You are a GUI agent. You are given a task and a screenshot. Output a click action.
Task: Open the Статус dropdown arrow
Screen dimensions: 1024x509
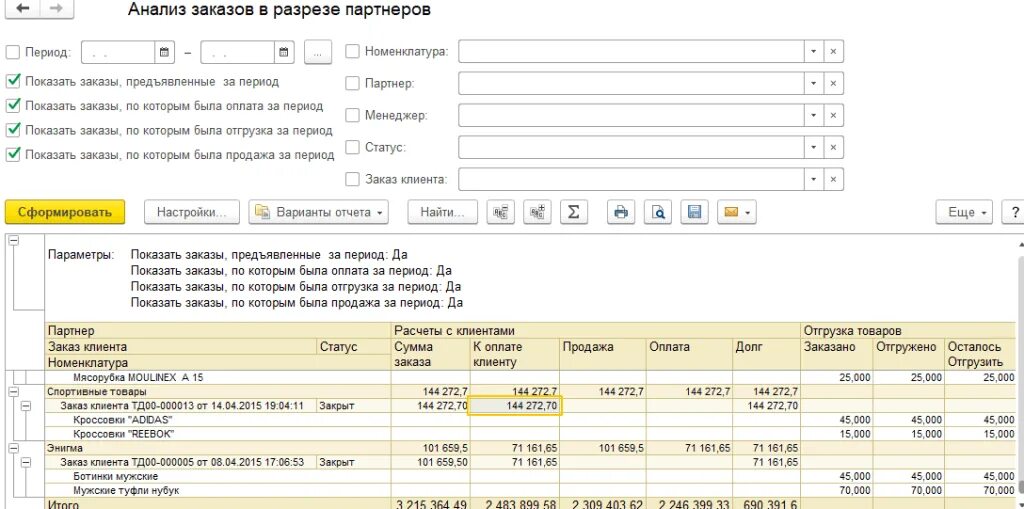click(814, 148)
